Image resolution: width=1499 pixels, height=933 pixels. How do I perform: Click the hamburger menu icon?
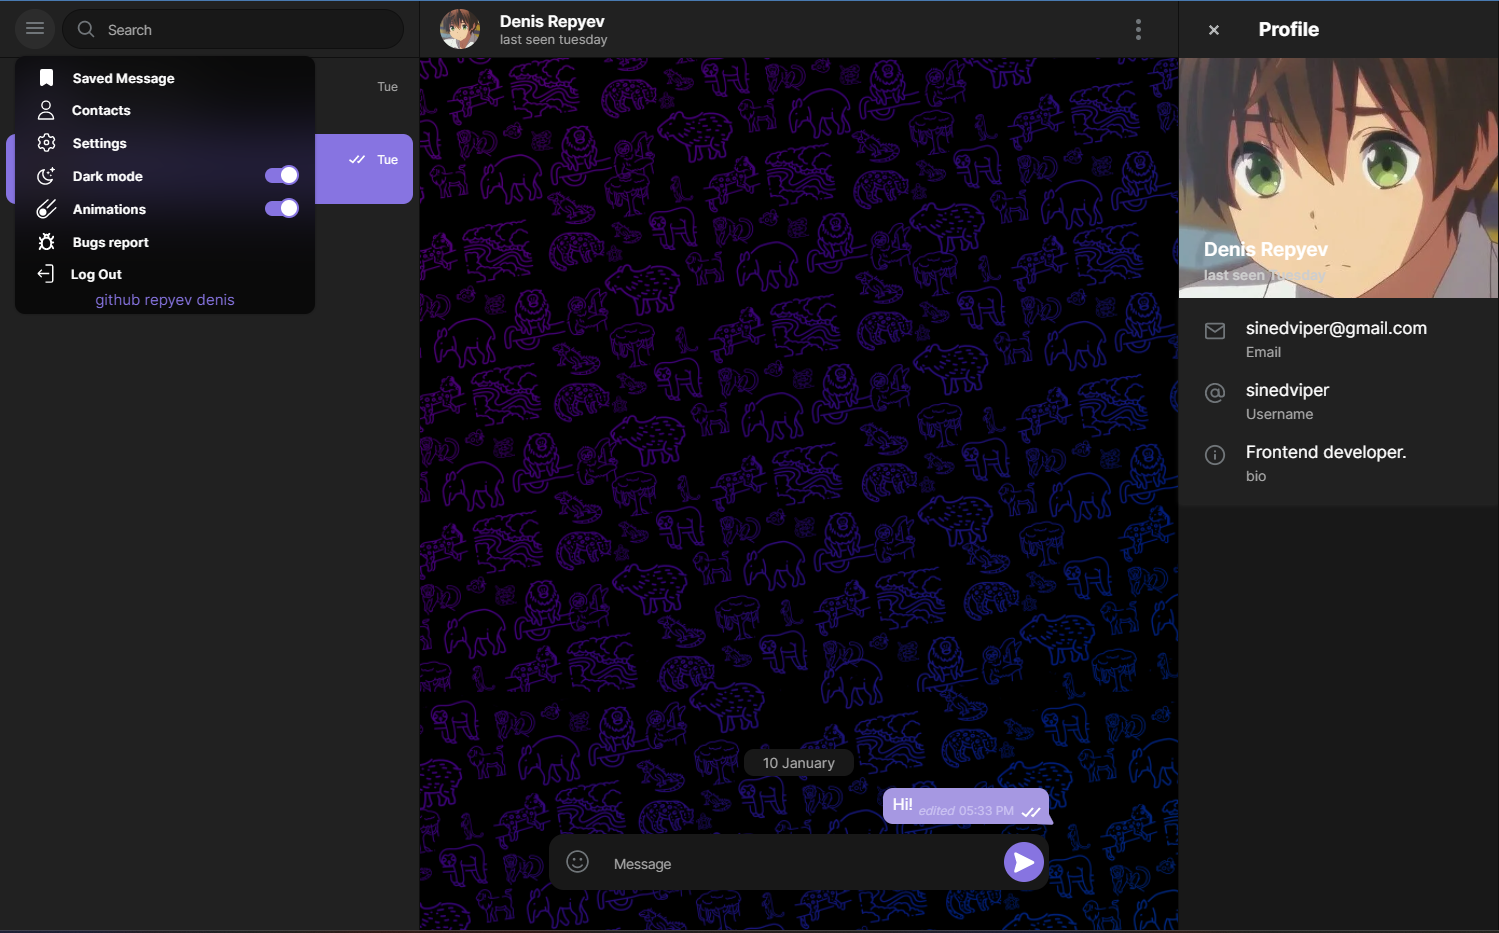pyautogui.click(x=35, y=29)
